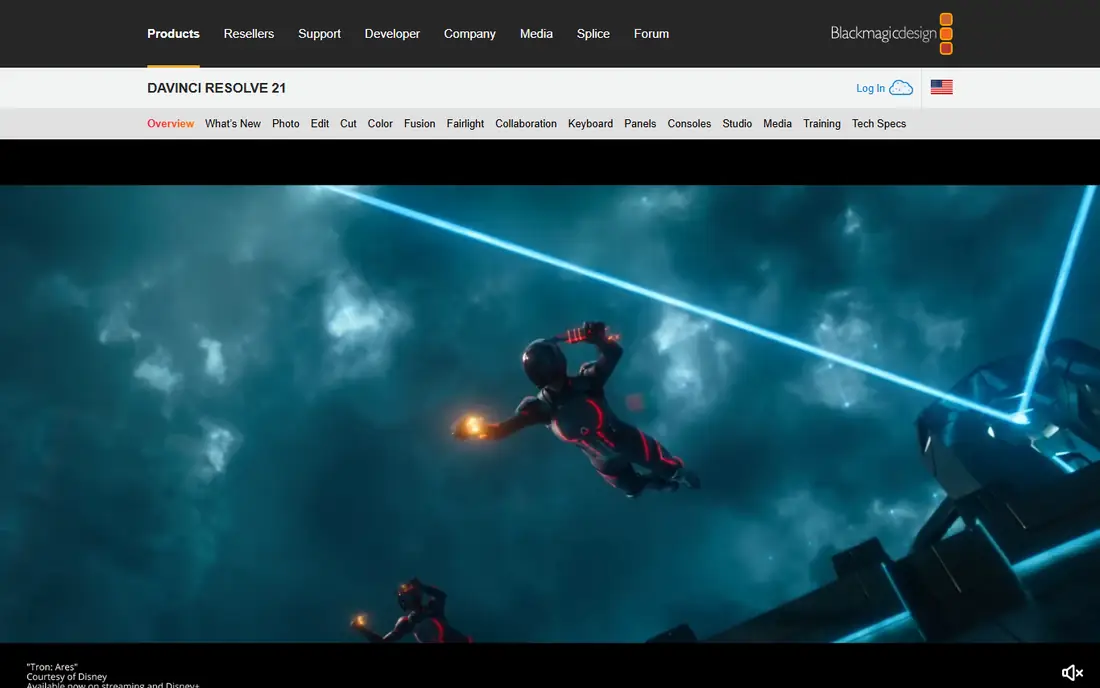The image size is (1100, 688).
Task: Open the Support section
Action: [319, 34]
